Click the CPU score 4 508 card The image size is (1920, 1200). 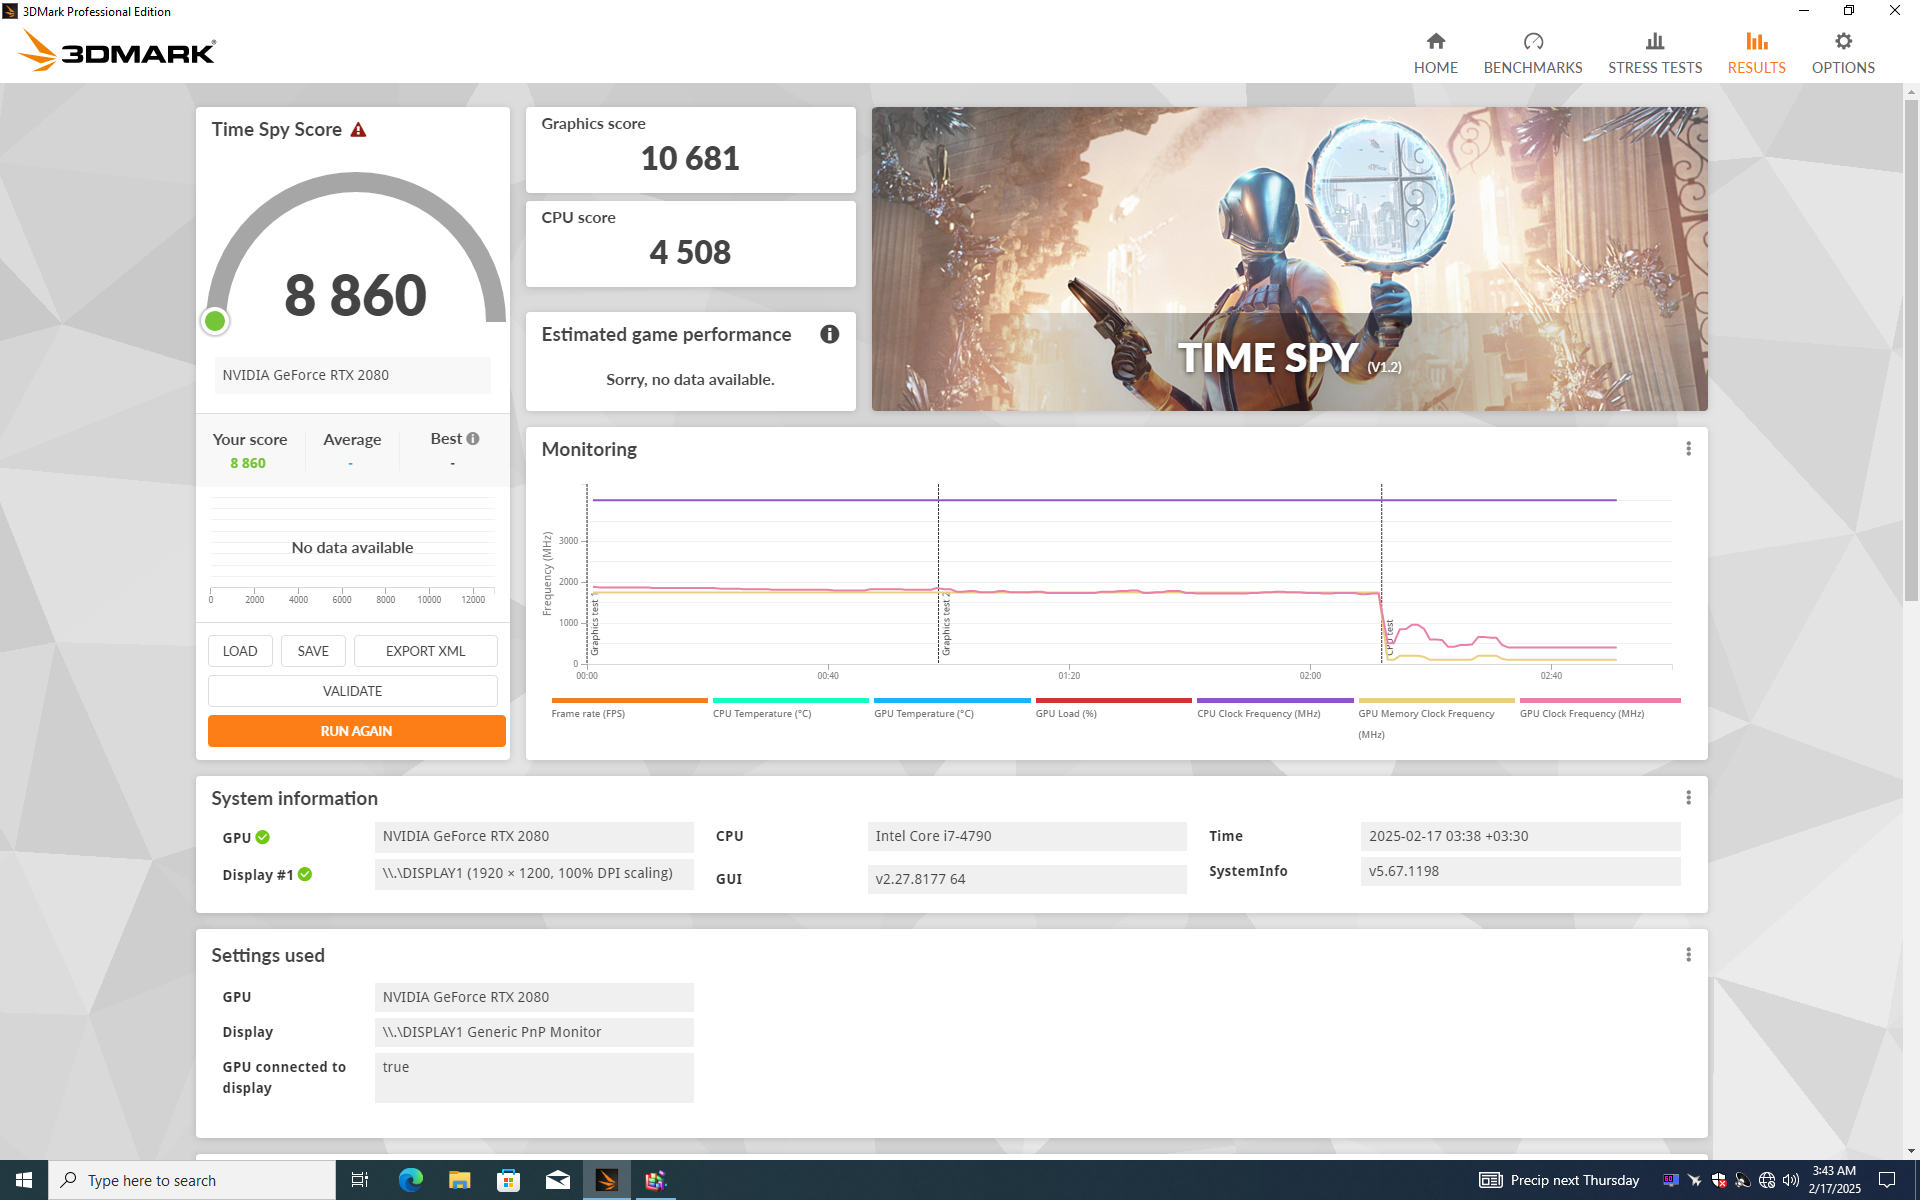point(690,244)
